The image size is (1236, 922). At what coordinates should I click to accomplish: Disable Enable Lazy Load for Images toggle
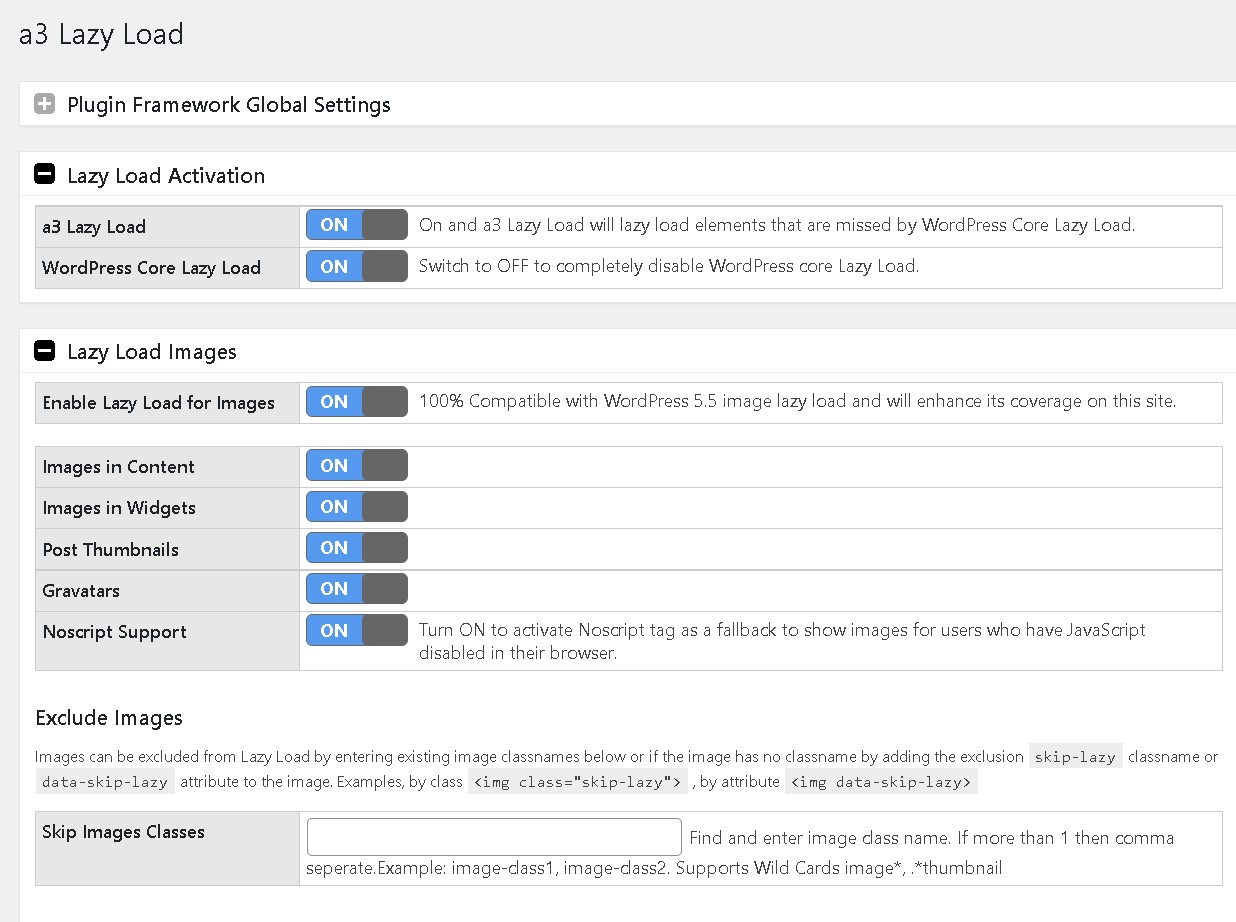pos(356,402)
